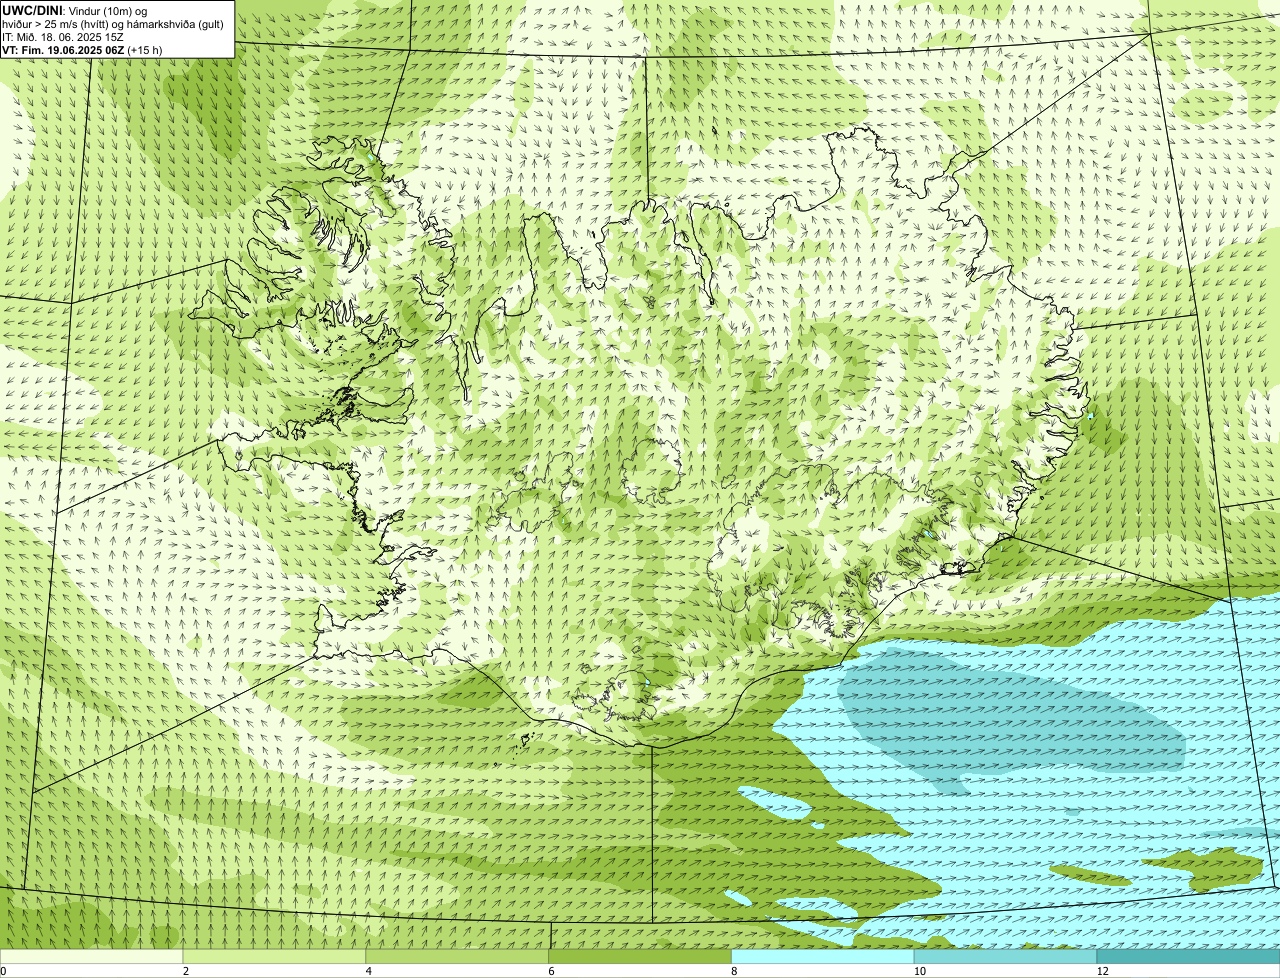Click the legend scale label "4"
This screenshot has width=1280, height=978.
pyautogui.click(x=369, y=971)
